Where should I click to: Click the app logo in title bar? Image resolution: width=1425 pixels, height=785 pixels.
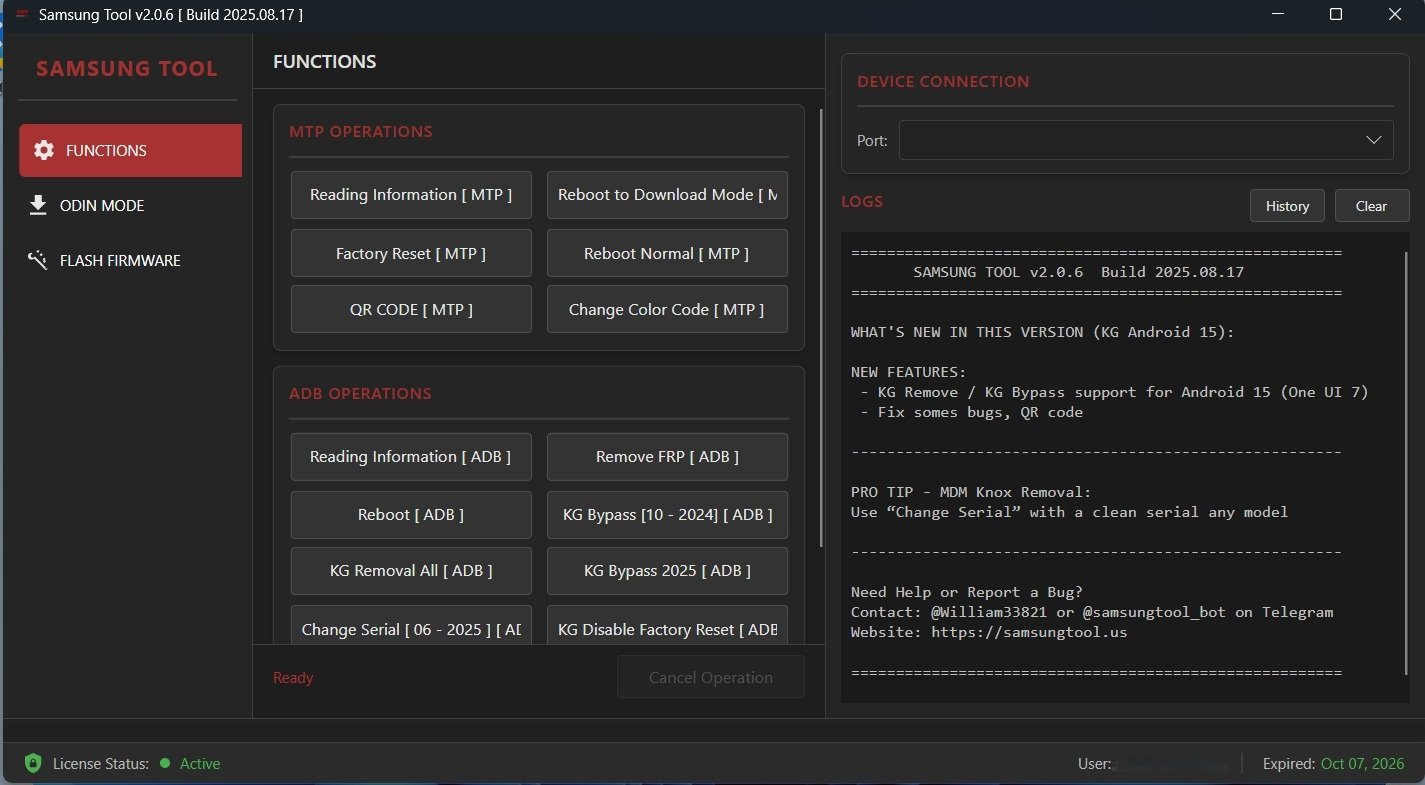coord(21,14)
